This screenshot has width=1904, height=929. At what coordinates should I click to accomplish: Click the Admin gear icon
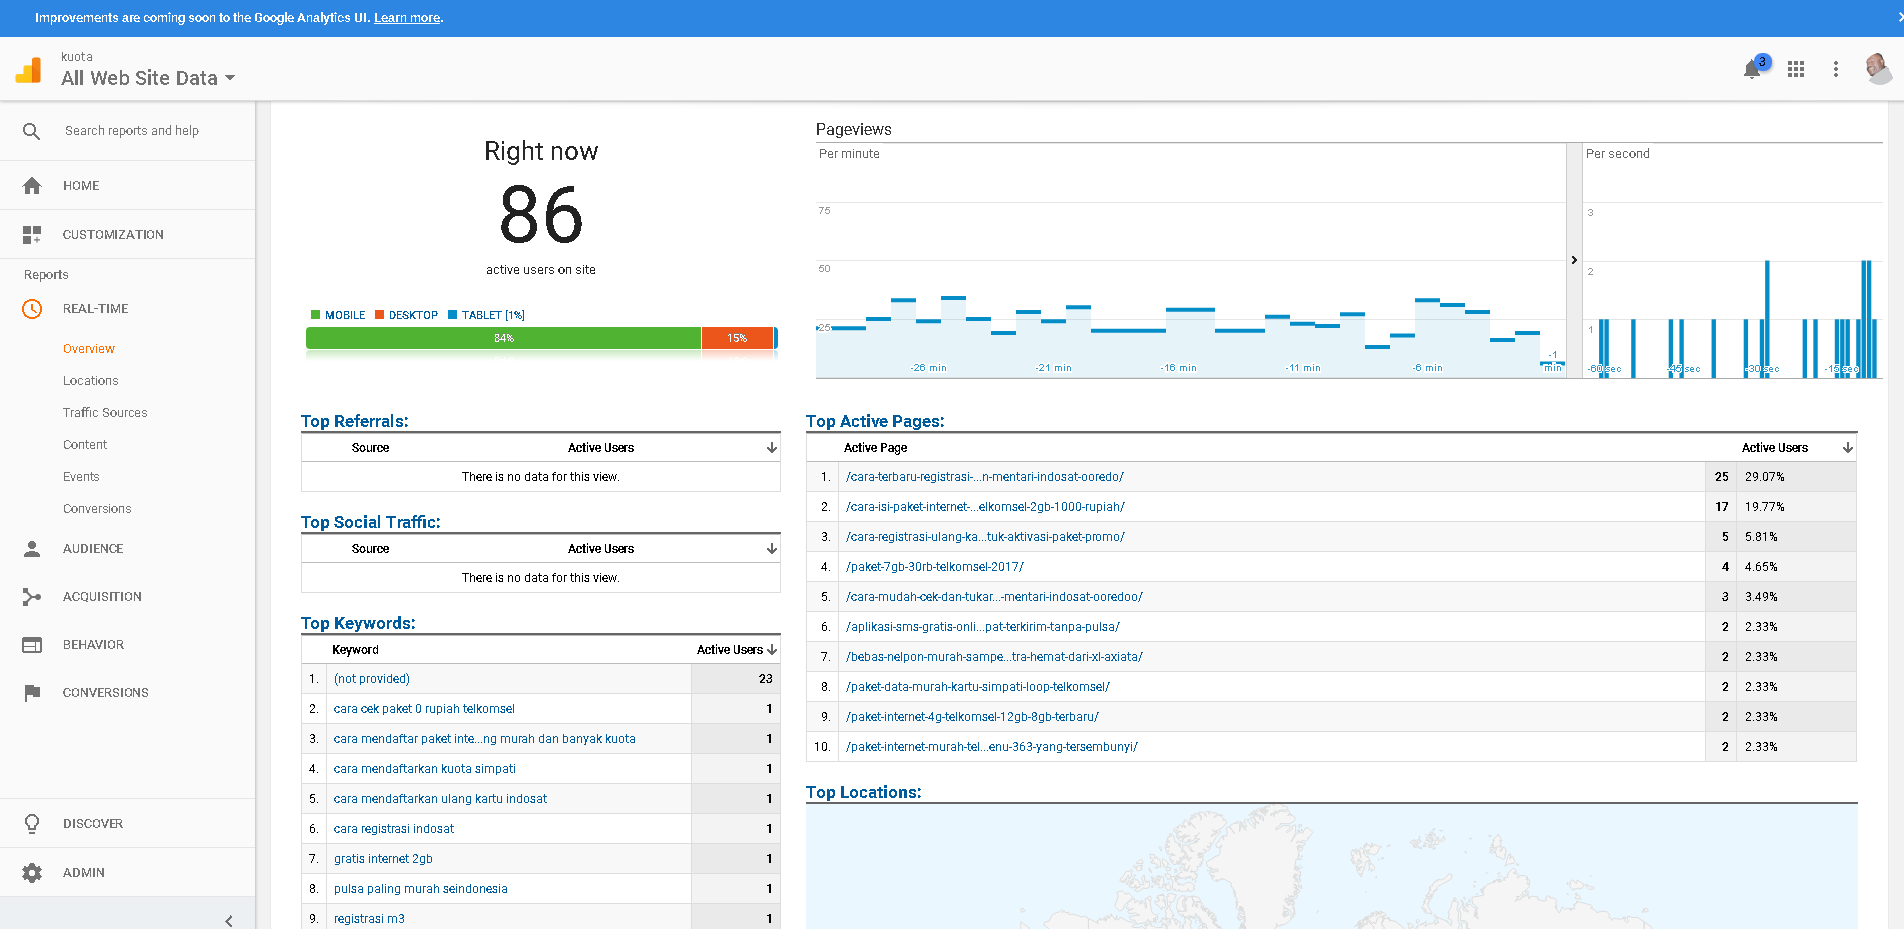coord(32,873)
